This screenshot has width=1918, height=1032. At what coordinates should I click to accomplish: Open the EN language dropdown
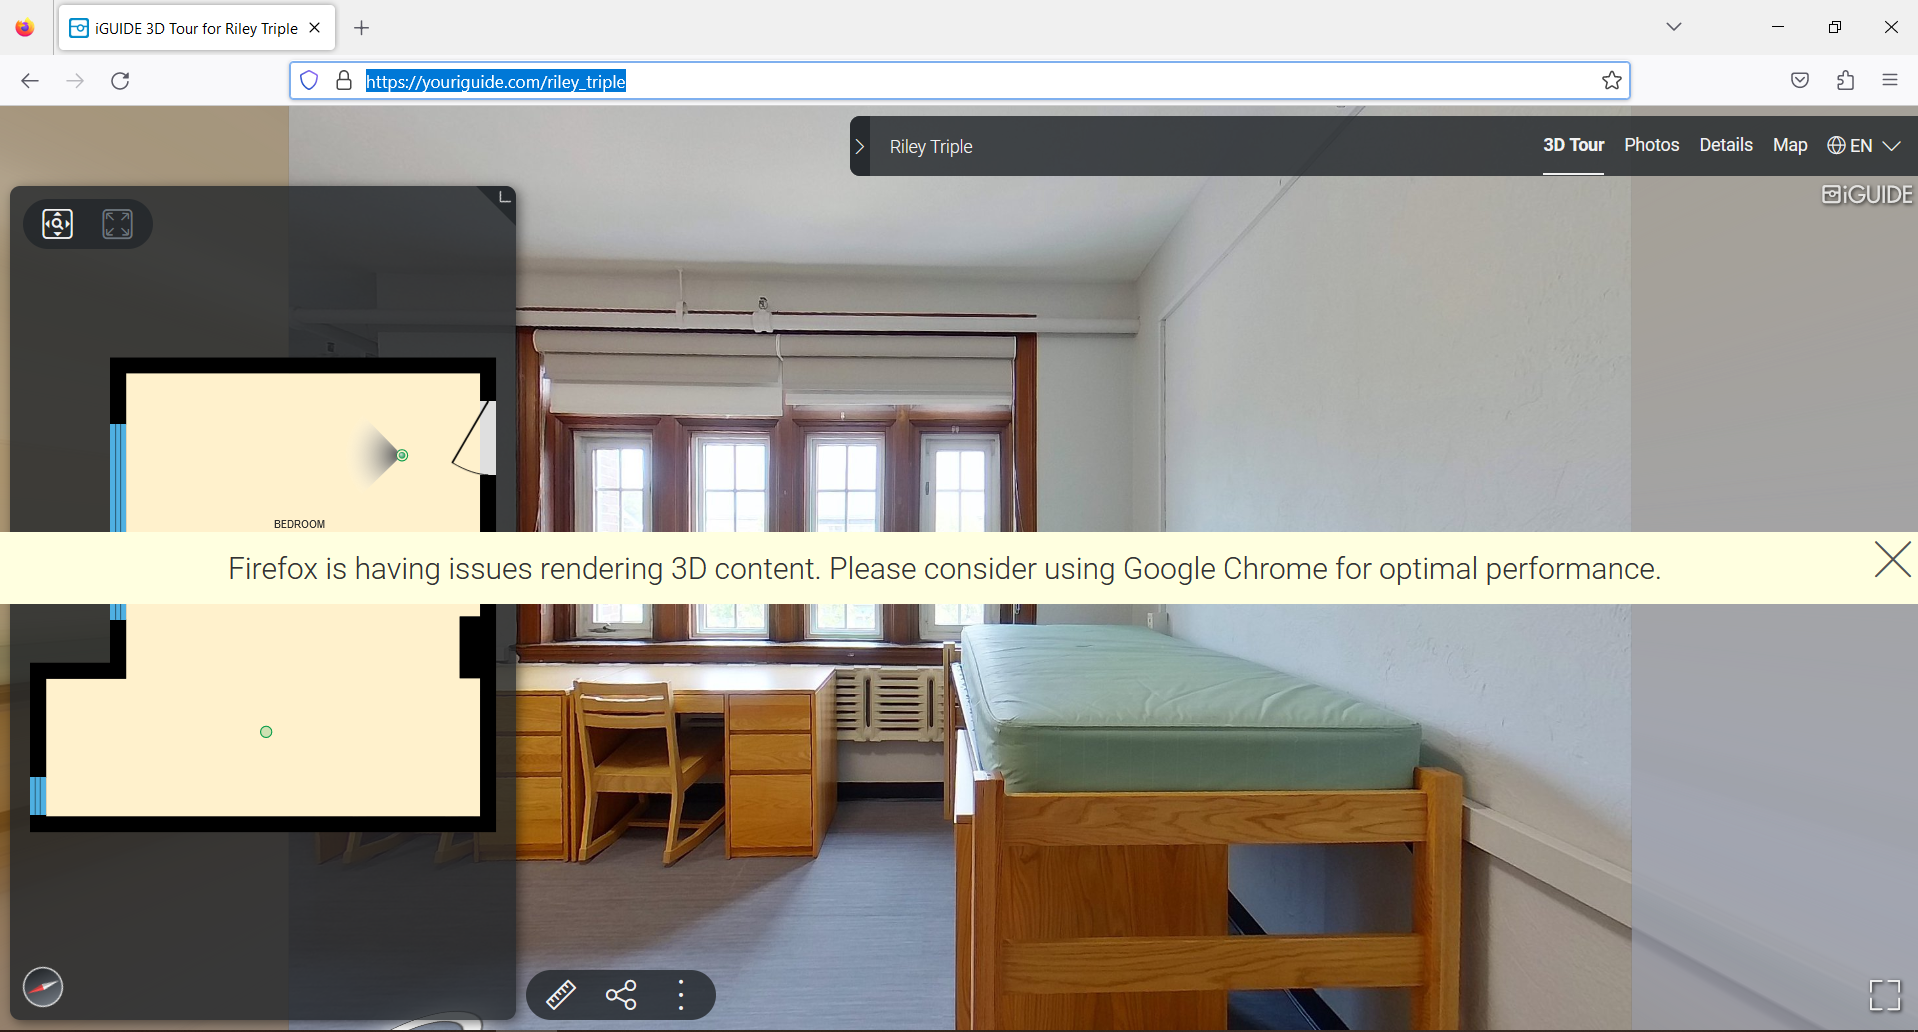(x=1864, y=146)
